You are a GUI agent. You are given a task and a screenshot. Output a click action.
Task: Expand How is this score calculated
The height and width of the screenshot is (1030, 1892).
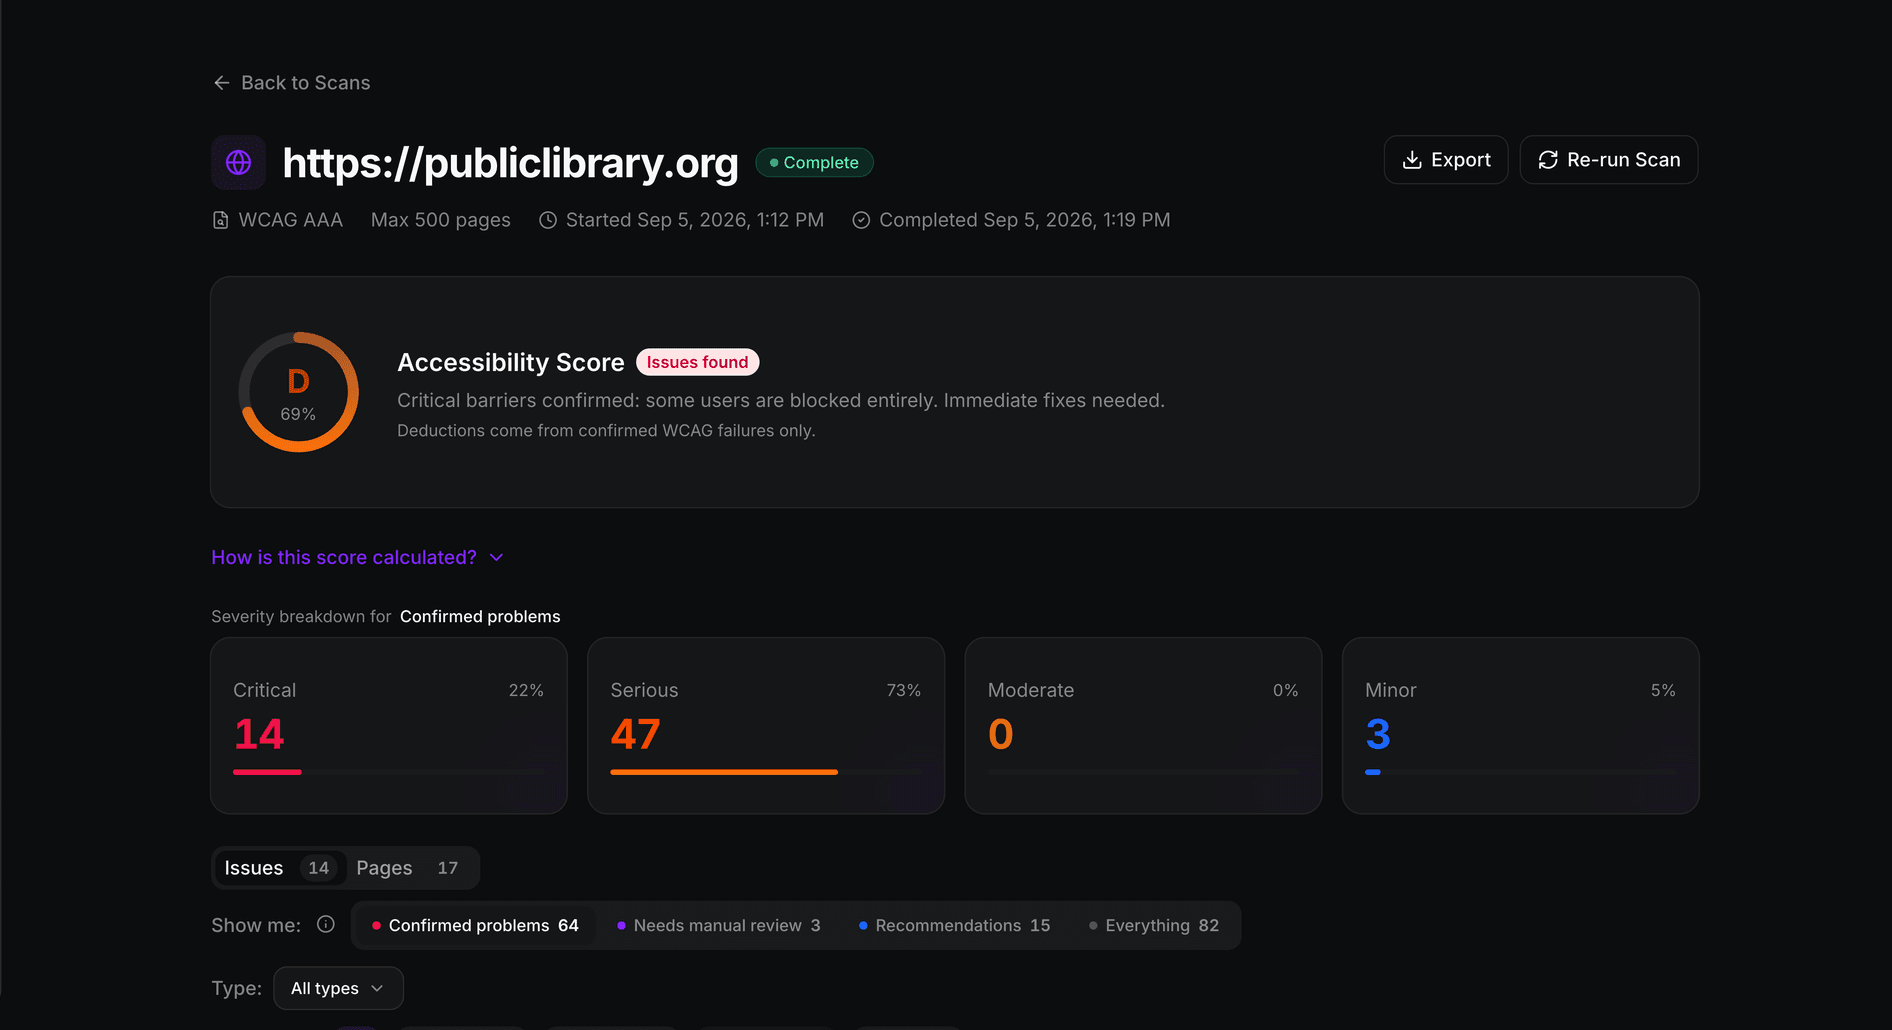pyautogui.click(x=357, y=557)
